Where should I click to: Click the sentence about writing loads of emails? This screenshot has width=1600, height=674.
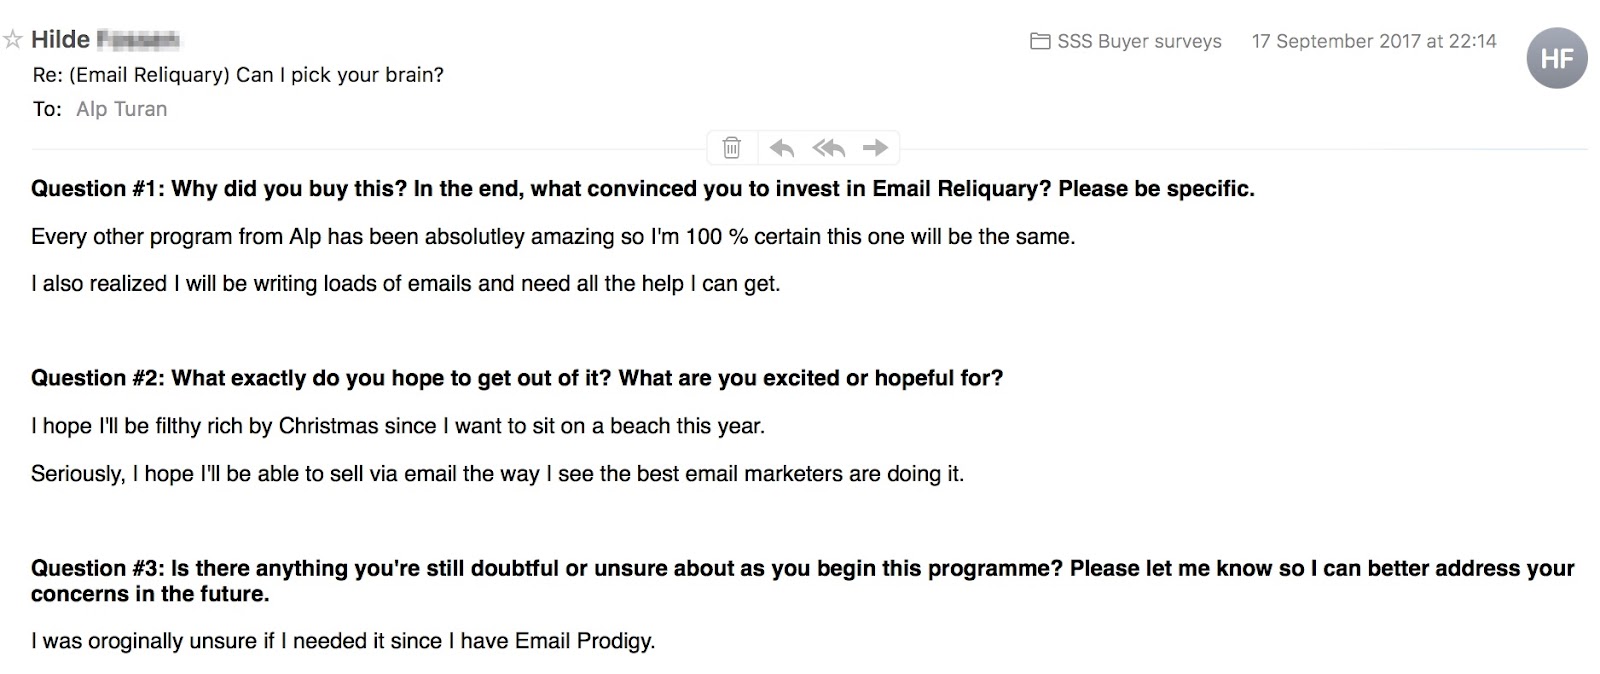pyautogui.click(x=405, y=284)
